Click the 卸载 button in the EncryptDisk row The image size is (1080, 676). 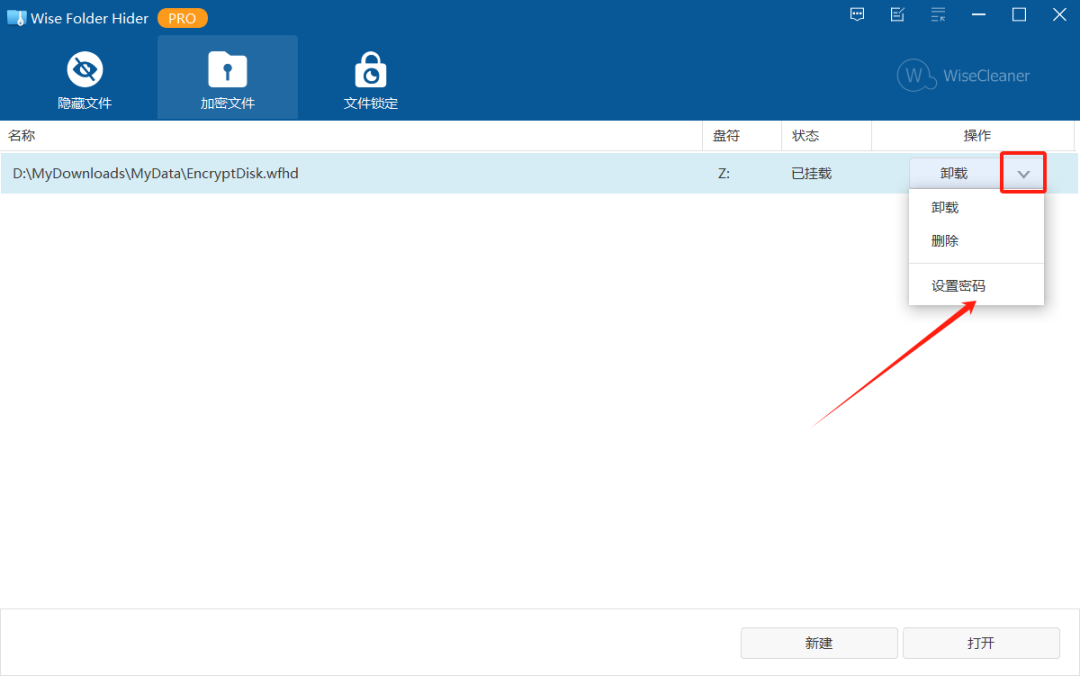954,174
